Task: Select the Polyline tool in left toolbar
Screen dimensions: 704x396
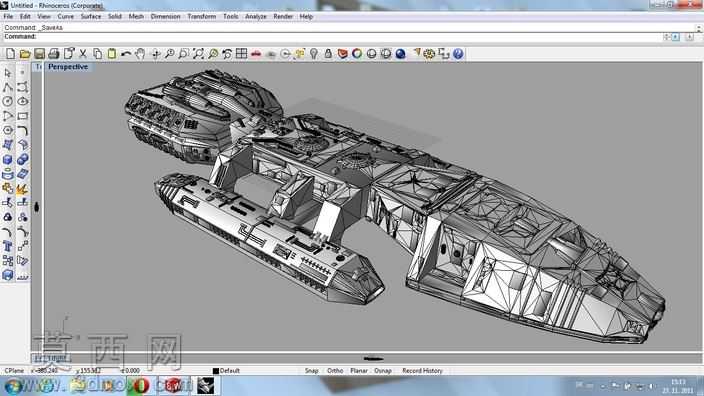Action: (x=8, y=87)
